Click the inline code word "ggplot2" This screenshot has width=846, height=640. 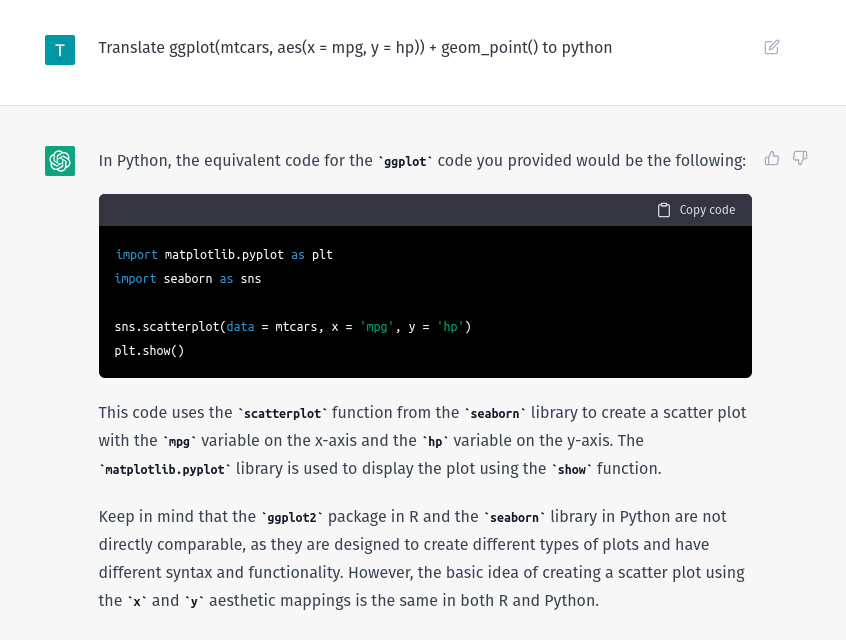point(292,518)
